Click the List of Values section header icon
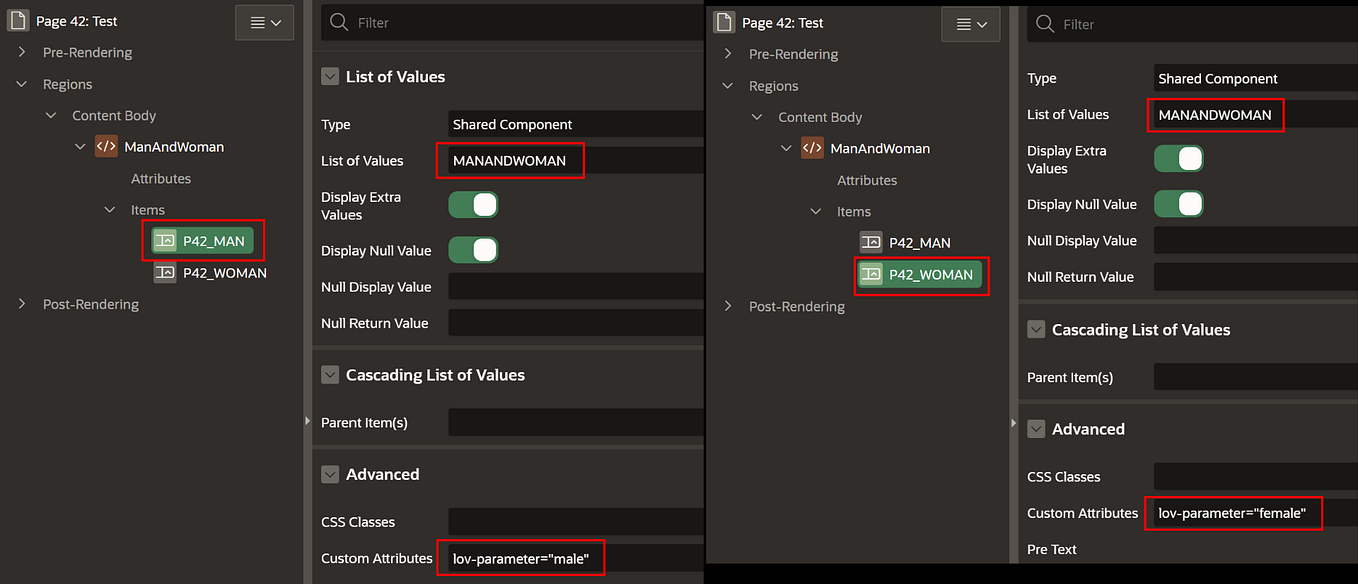Screen dimensions: 1358x584 (x=329, y=76)
